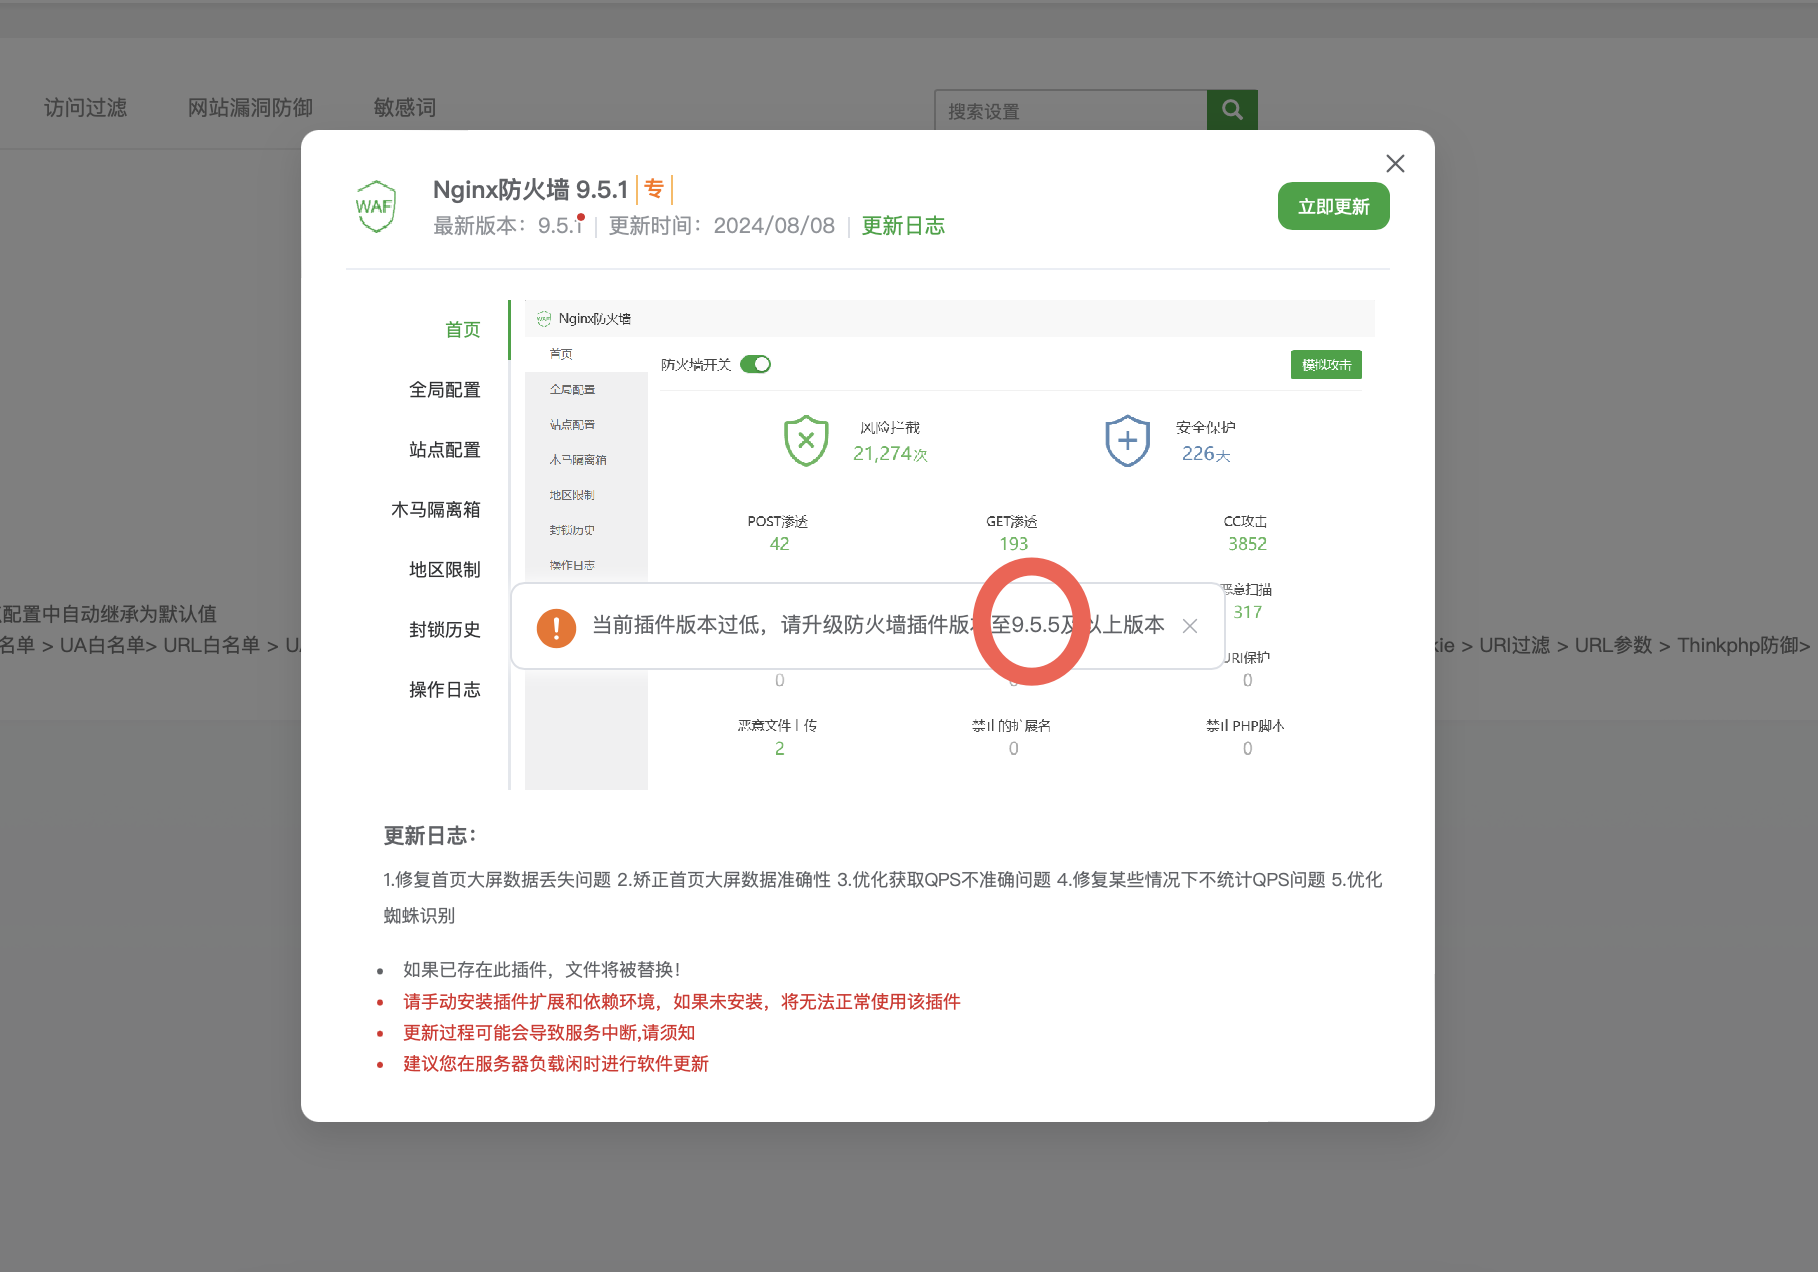Click the small Nginx防火墙 logo in the preview header

543,318
